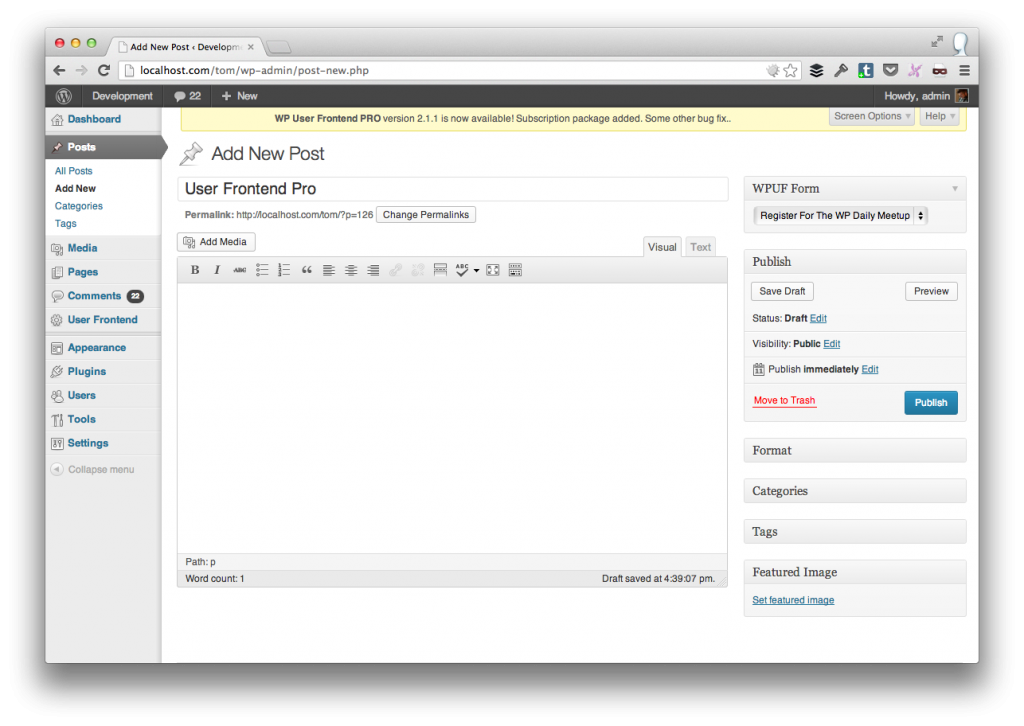Open Comments section in sidebar
Image resolution: width=1024 pixels, height=726 pixels.
coord(95,296)
